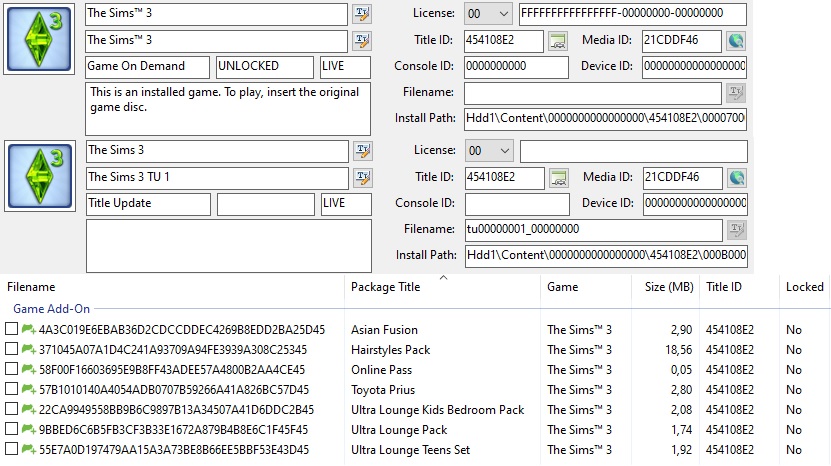Click the UNLOCKED status field
Screen dimensions: 831x466
(265, 67)
